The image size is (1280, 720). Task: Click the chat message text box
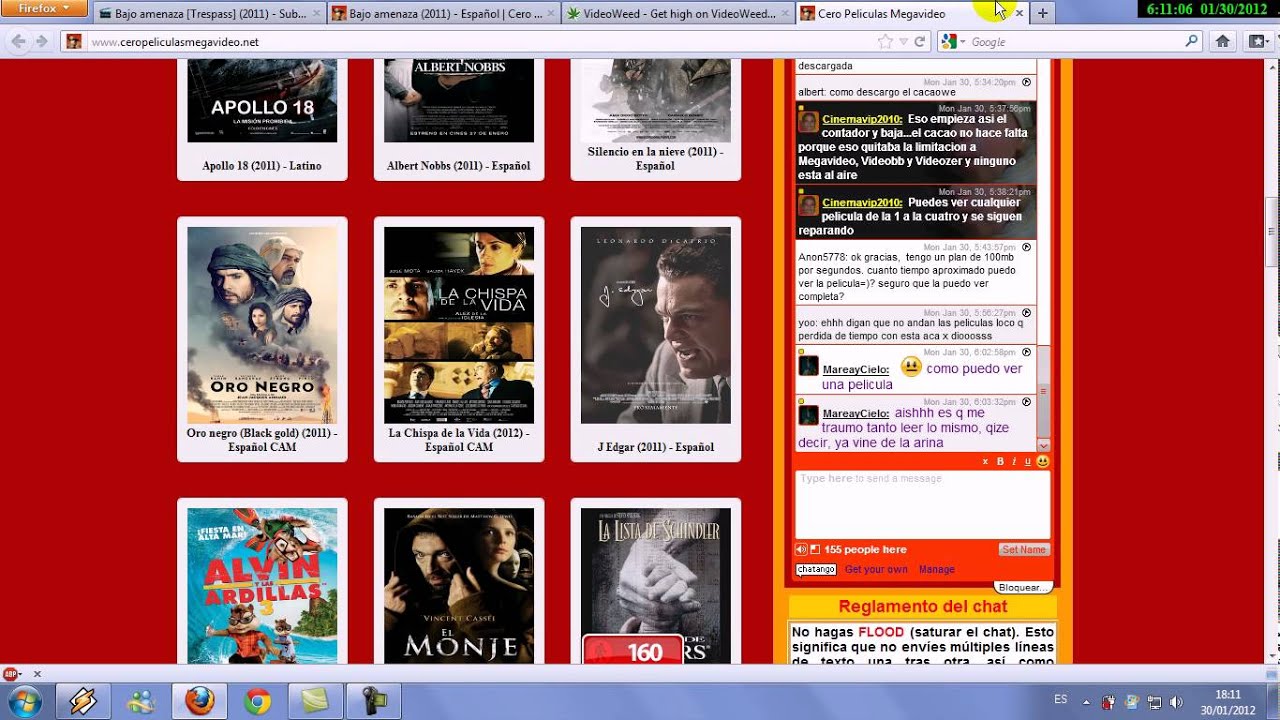click(x=922, y=505)
